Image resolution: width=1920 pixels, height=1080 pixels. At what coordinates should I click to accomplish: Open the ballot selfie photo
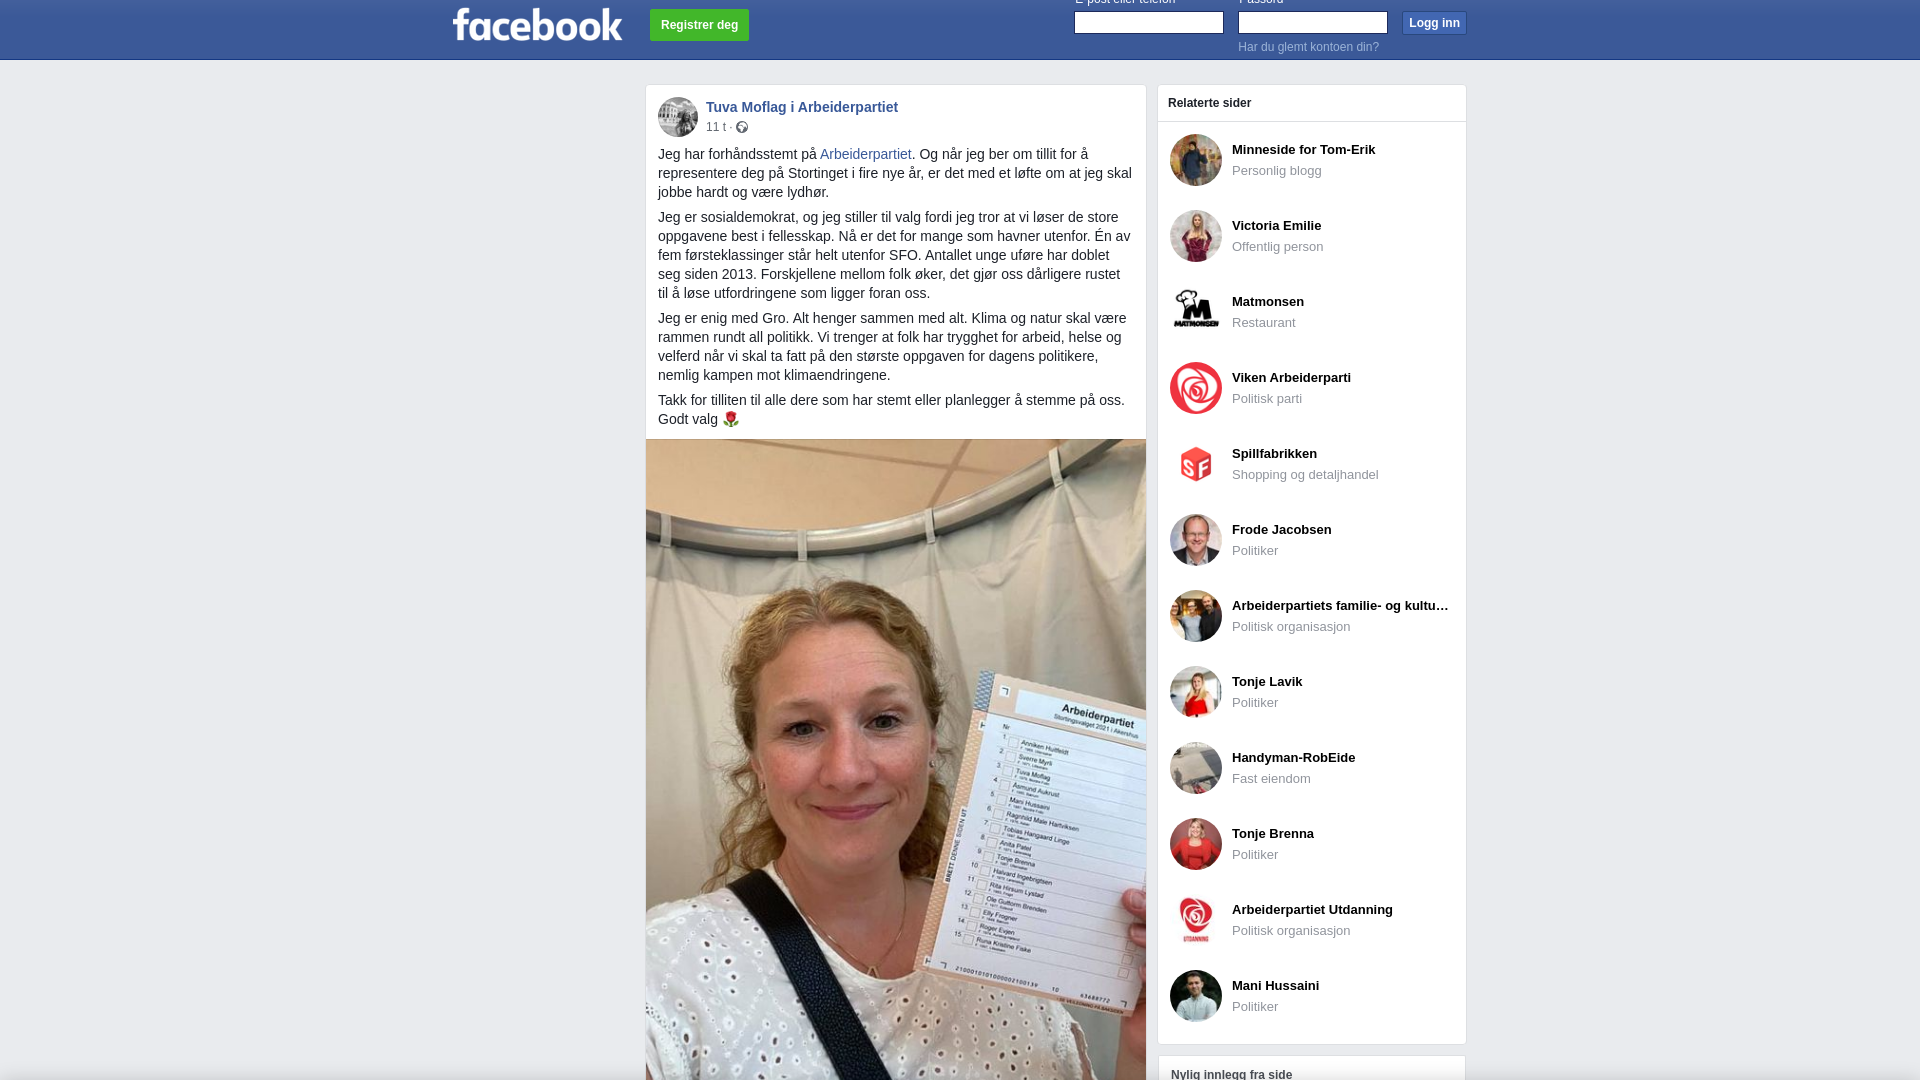point(896,760)
